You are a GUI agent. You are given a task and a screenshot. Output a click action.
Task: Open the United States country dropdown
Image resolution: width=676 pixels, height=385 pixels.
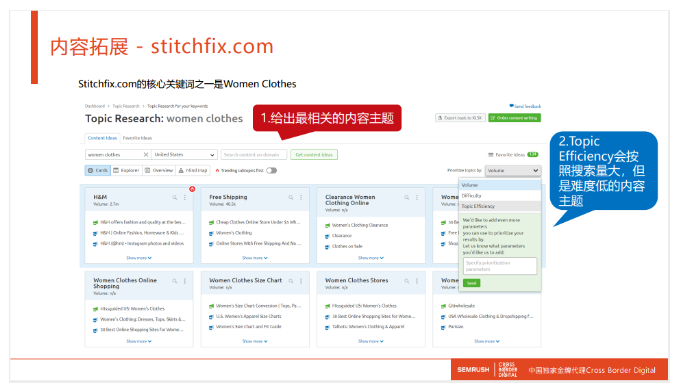pos(185,154)
